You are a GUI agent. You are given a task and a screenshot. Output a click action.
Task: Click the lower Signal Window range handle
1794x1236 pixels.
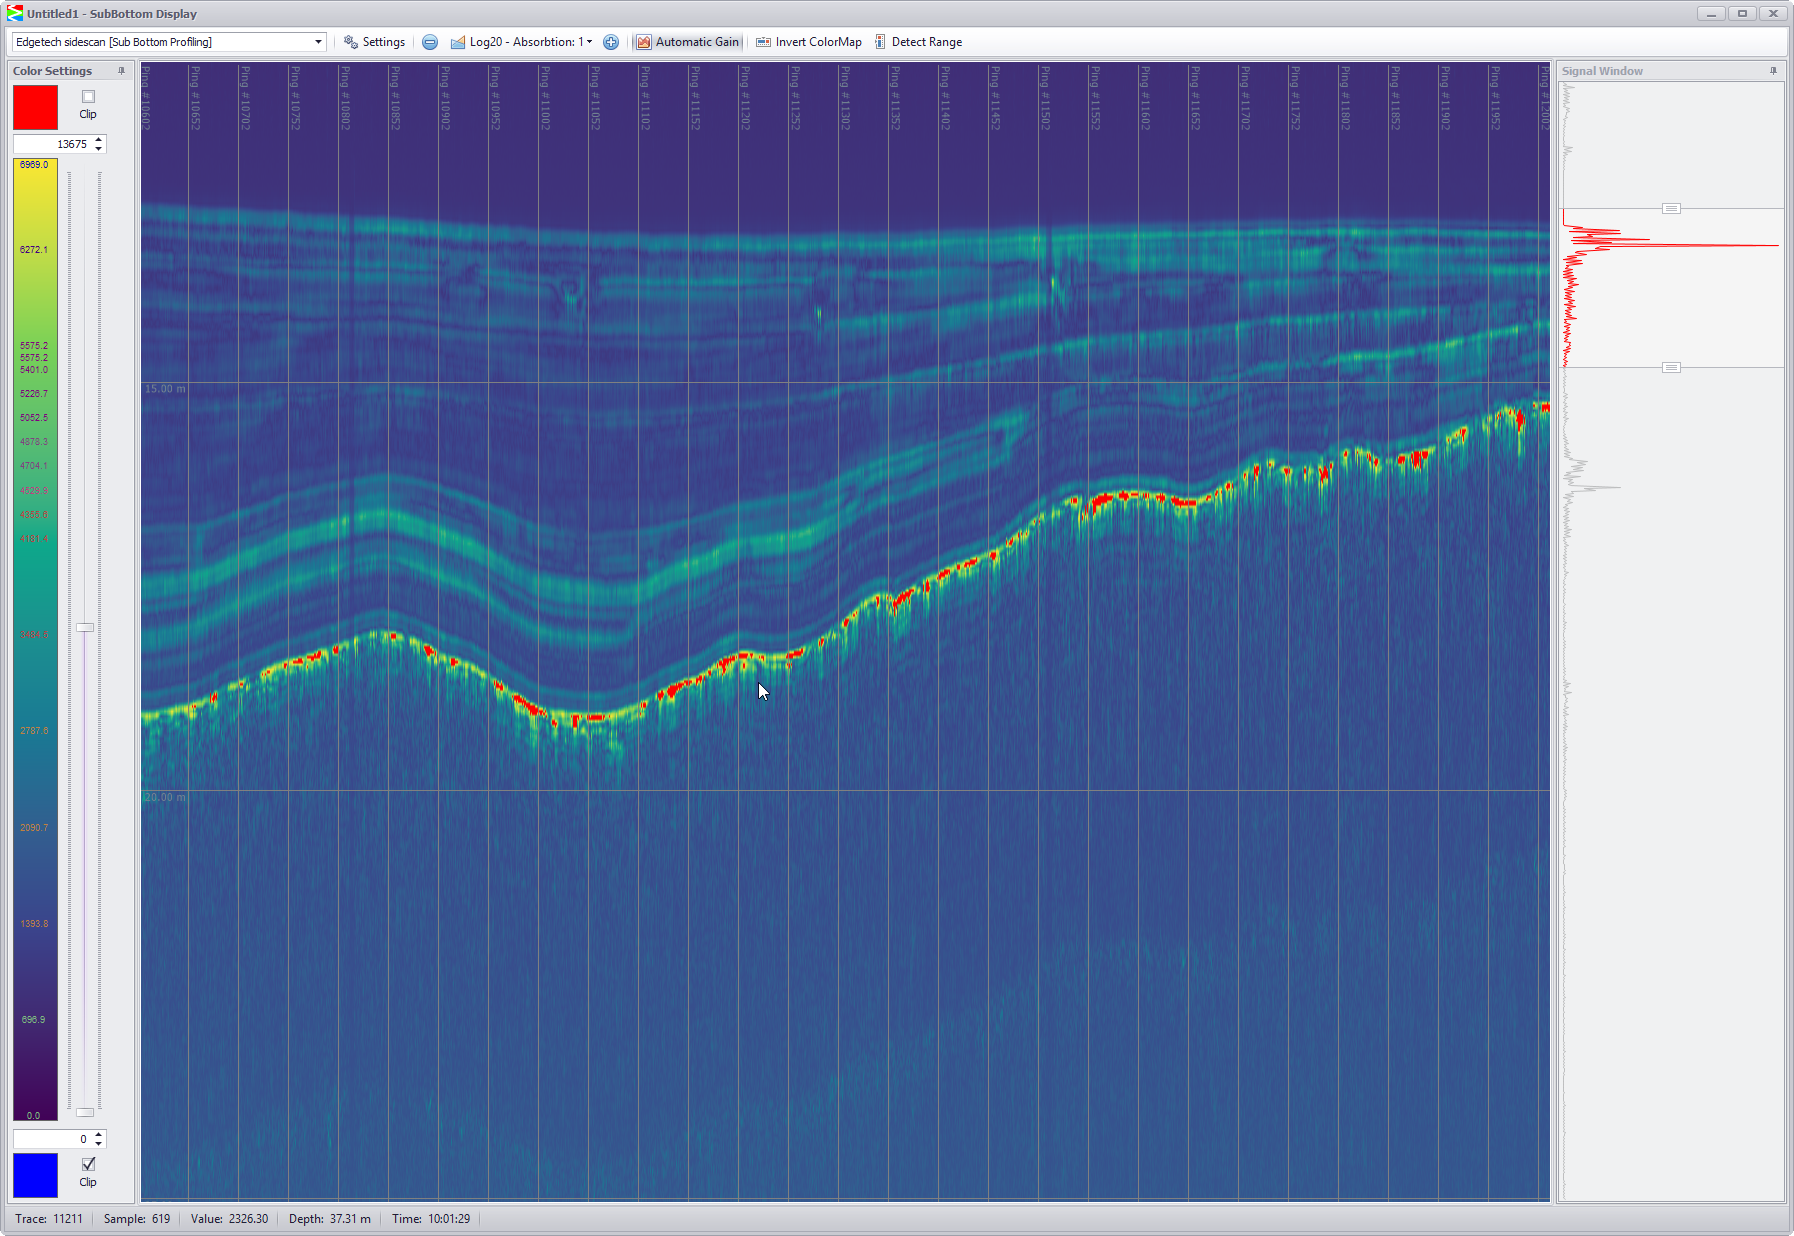[x=1671, y=368]
